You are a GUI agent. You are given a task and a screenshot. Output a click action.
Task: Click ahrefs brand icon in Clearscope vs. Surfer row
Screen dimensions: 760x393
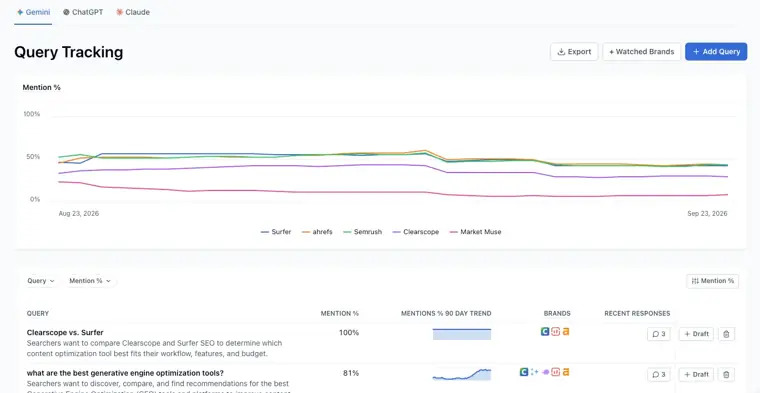(x=566, y=332)
